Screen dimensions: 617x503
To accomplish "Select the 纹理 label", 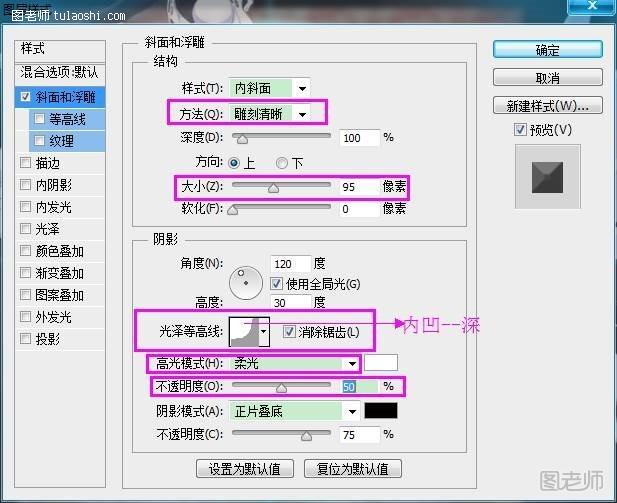I will 61,141.
